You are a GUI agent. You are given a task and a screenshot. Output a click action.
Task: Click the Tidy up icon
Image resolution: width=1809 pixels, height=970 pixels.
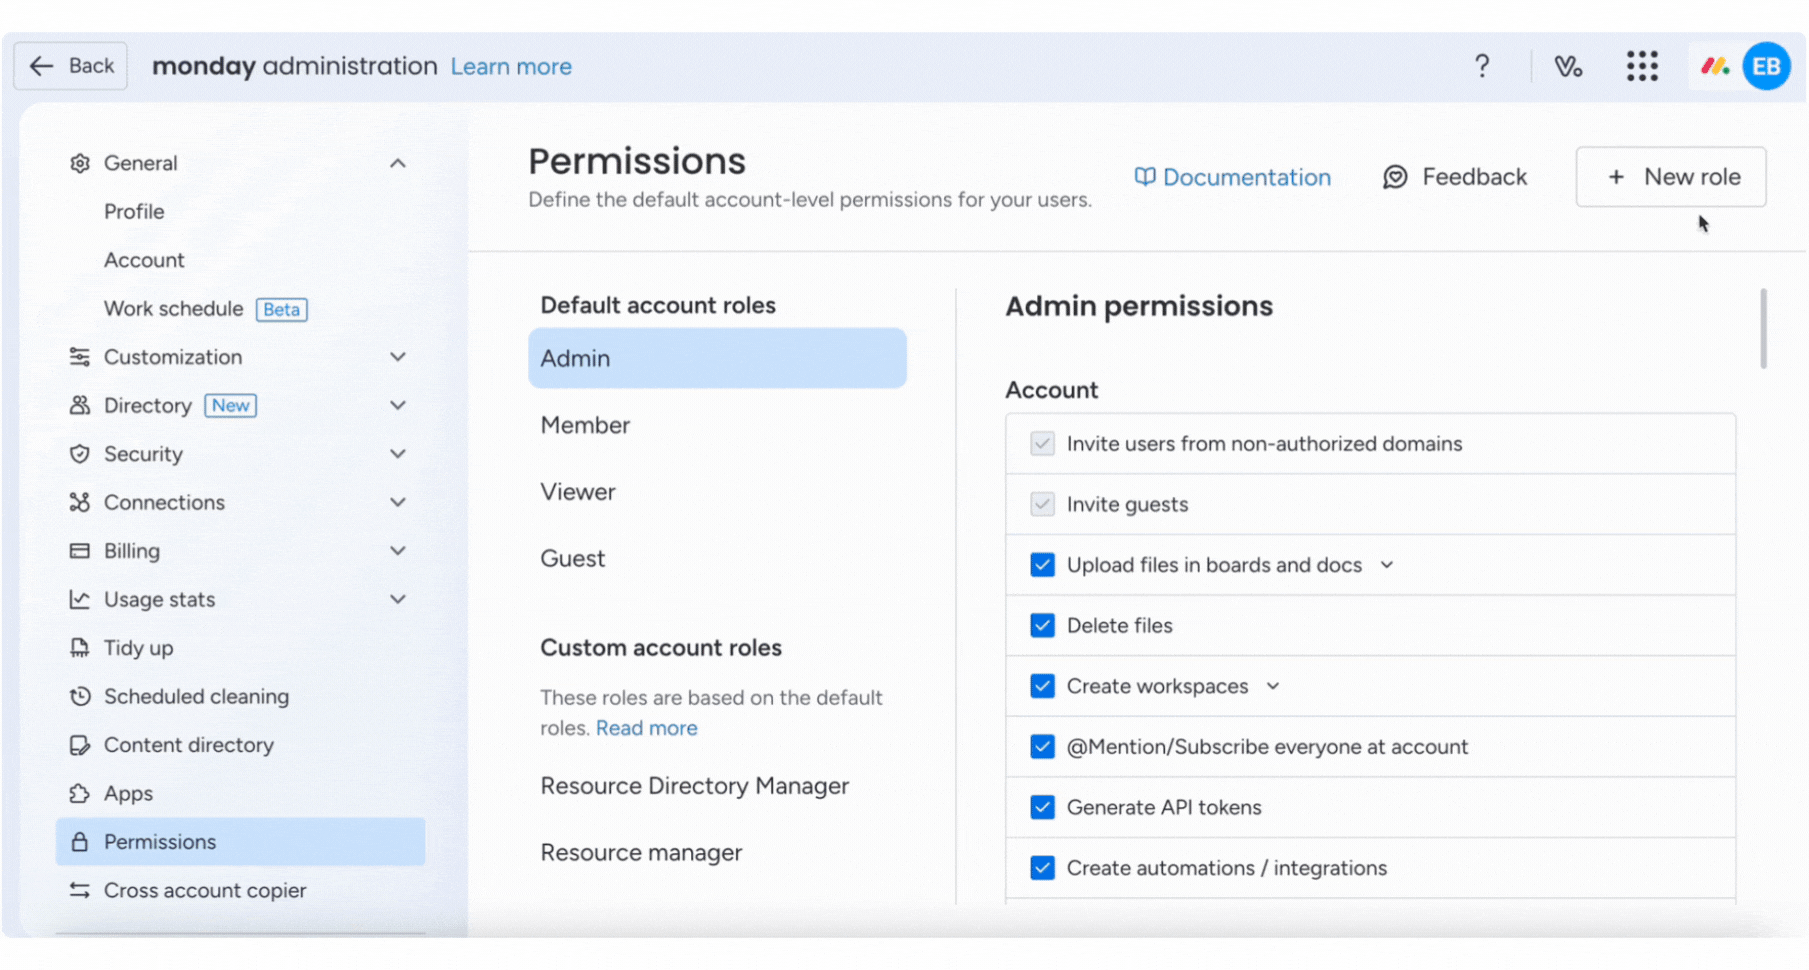coord(80,648)
